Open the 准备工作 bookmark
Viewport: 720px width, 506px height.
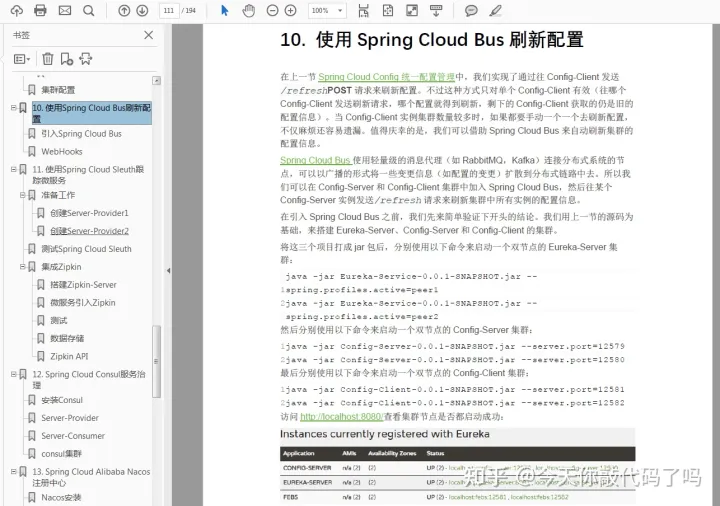[58, 195]
